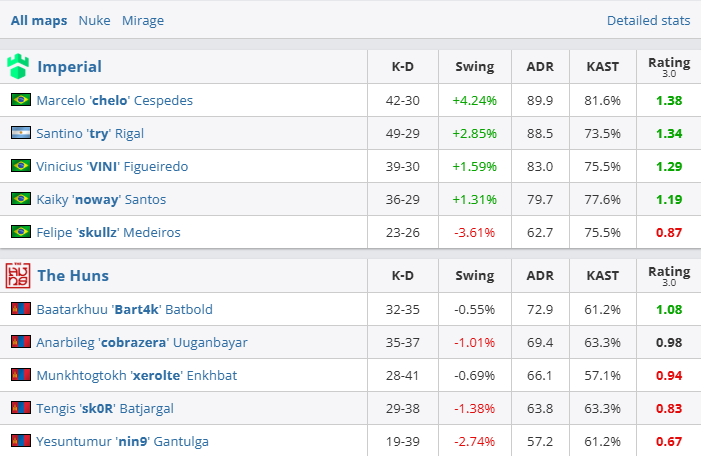701x456 pixels.
Task: Click the flag icon beside VINI Figueiredo
Action: coord(20,166)
